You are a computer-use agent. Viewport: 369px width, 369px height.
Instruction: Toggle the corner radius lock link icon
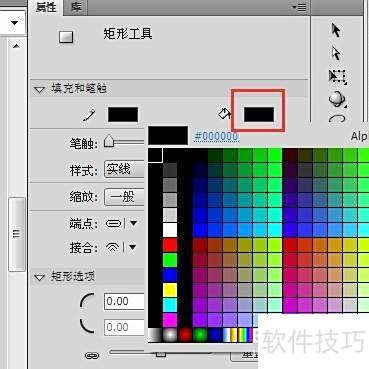(x=92, y=356)
